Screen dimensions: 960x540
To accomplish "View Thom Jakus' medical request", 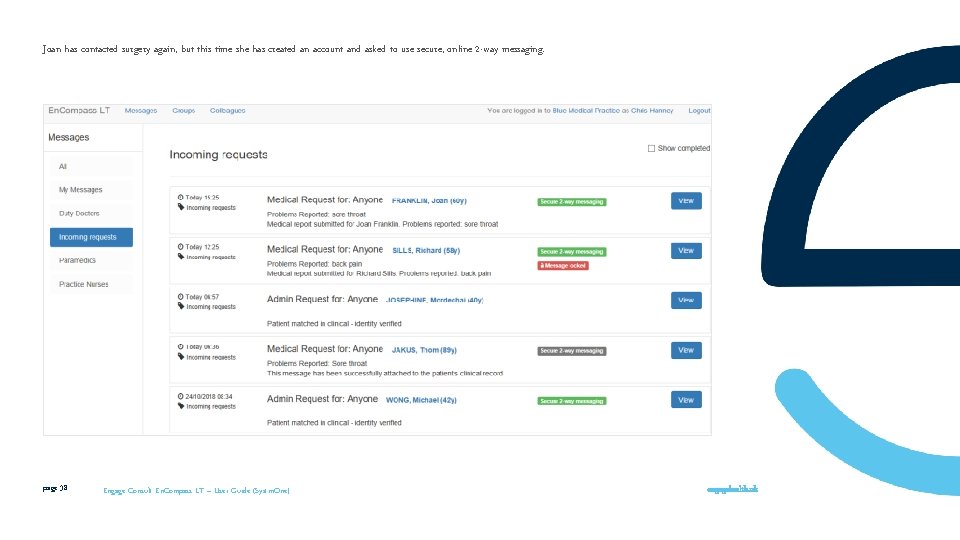I will pyautogui.click(x=686, y=350).
